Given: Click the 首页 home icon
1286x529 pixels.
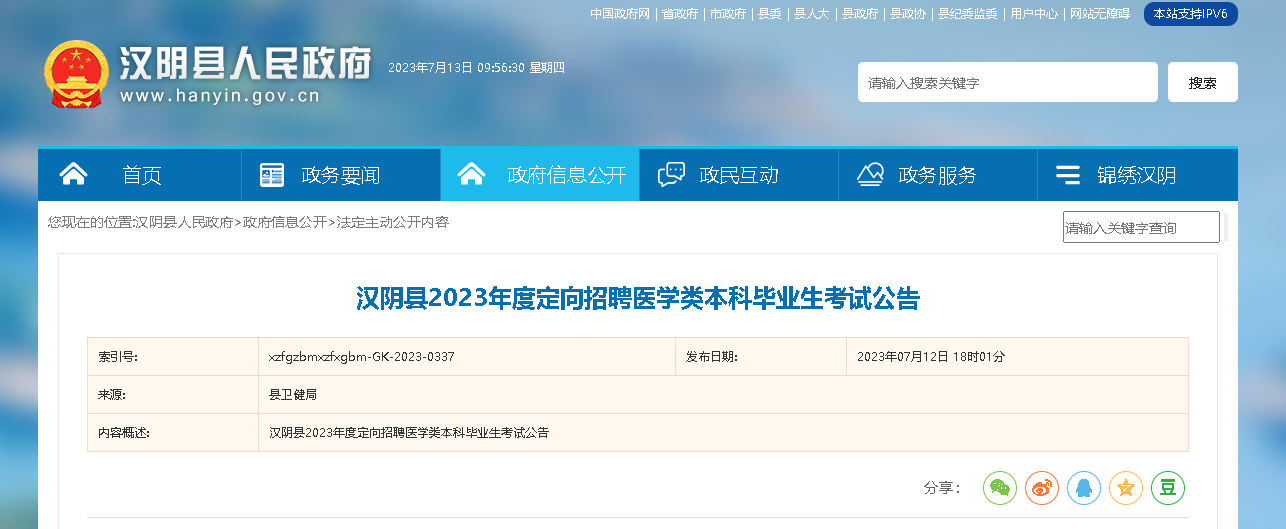Looking at the screenshot, I should (x=74, y=175).
